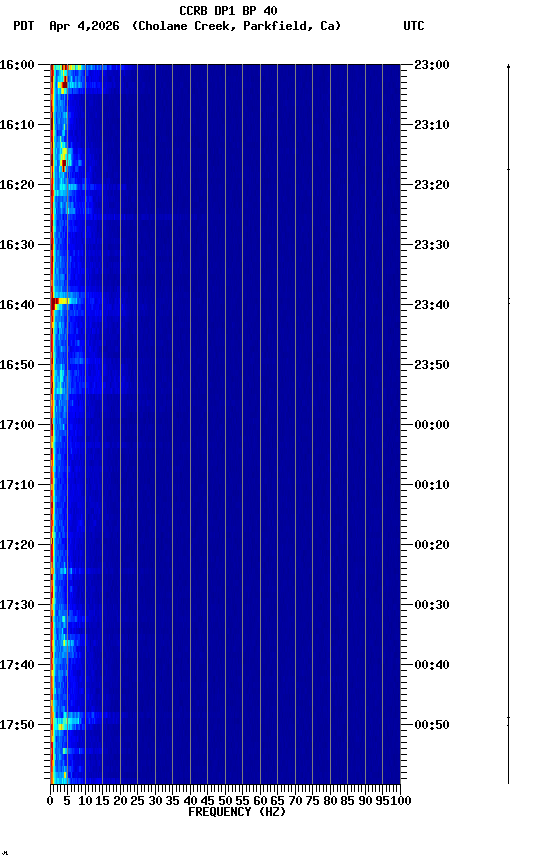Click the 90 Hz frequency axis label
This screenshot has width=552, height=864.
coord(365,801)
